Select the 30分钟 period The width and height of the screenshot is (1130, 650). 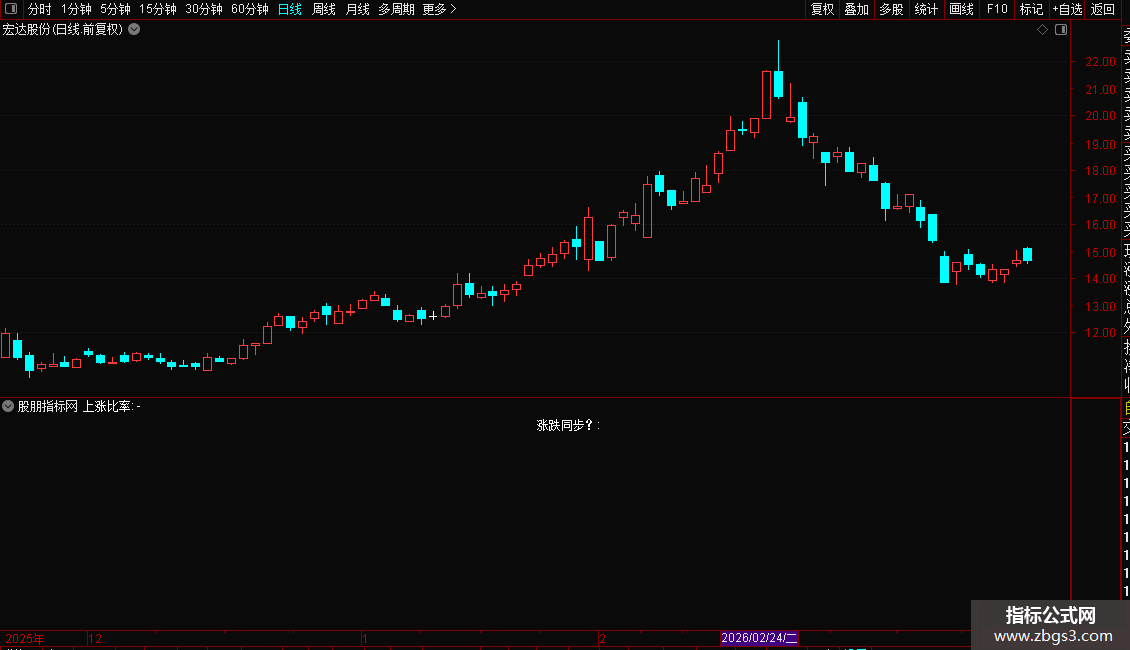(204, 9)
